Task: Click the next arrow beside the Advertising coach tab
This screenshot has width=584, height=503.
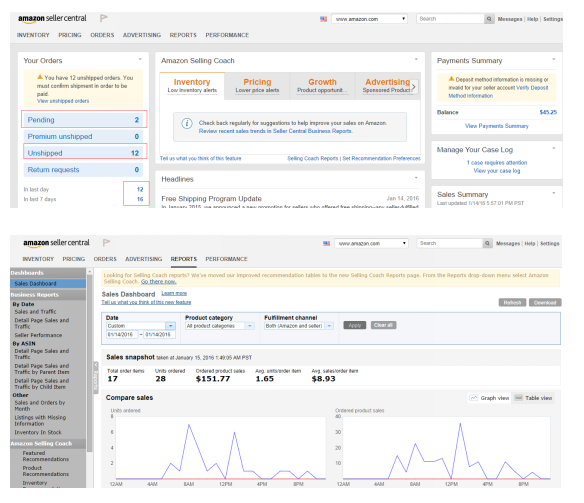Action: click(x=414, y=86)
